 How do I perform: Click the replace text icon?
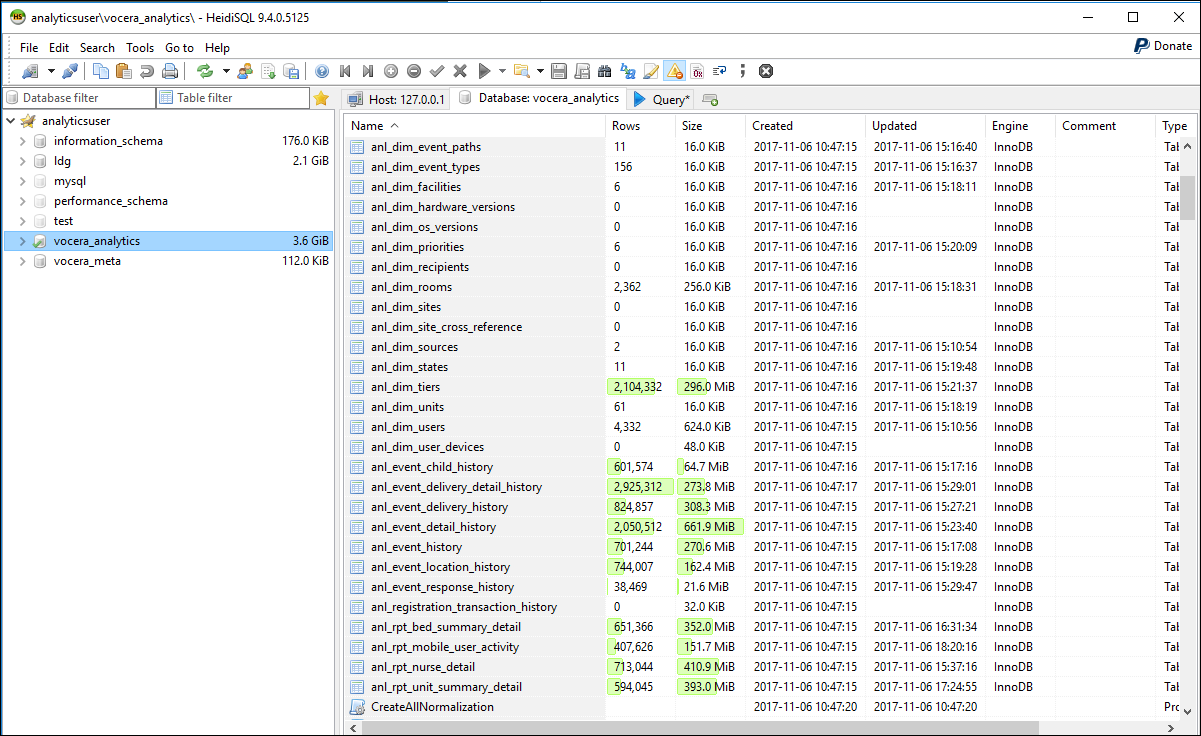628,71
